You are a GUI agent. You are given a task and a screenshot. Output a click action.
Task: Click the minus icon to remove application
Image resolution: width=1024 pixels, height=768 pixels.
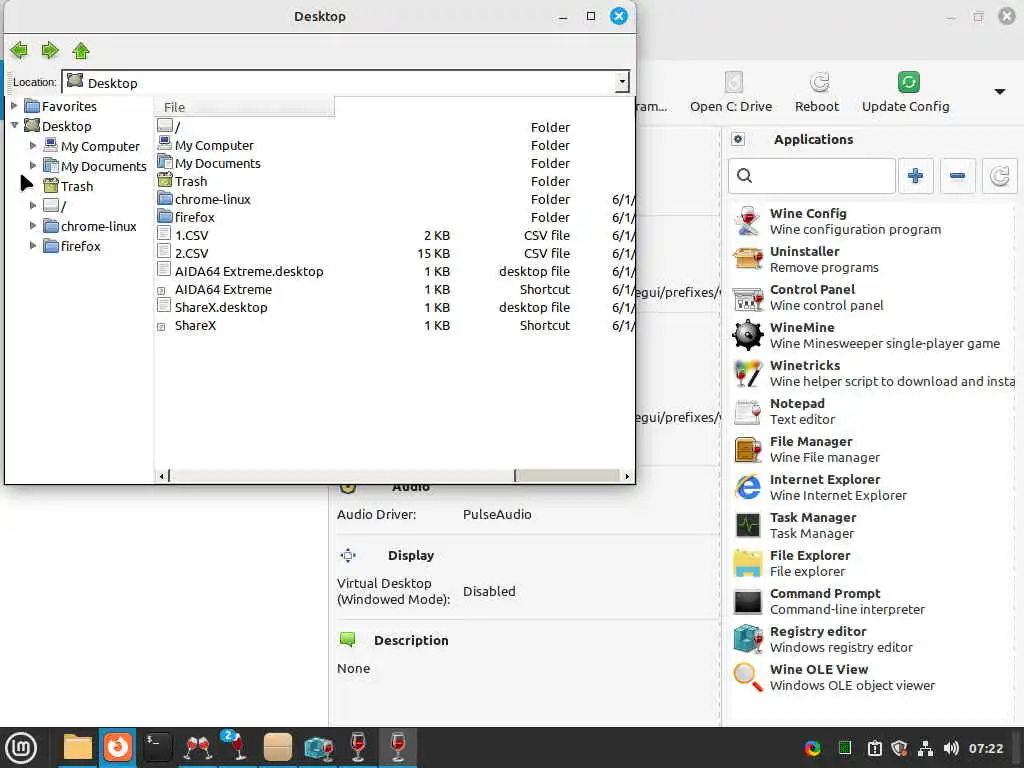957,175
